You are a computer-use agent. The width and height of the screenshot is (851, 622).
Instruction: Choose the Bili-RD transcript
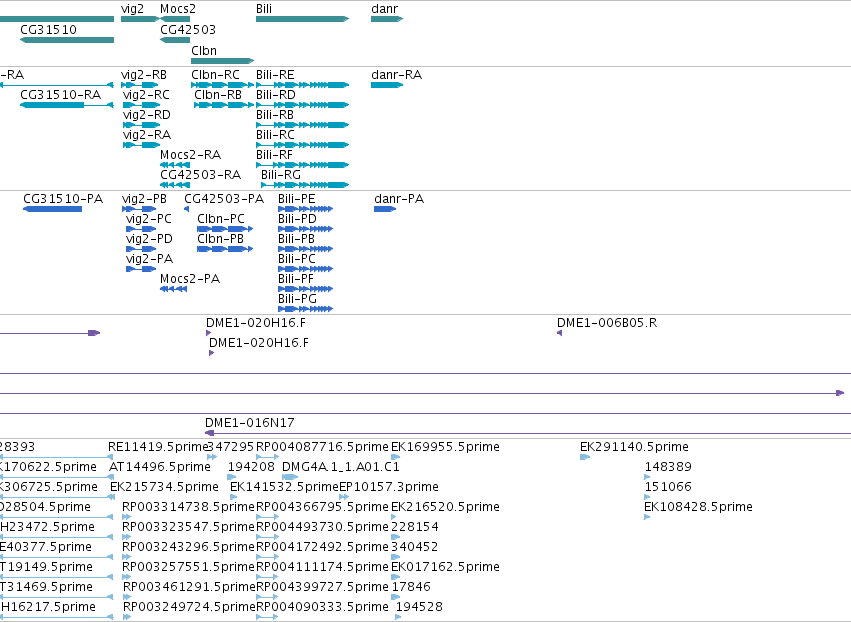tap(302, 105)
